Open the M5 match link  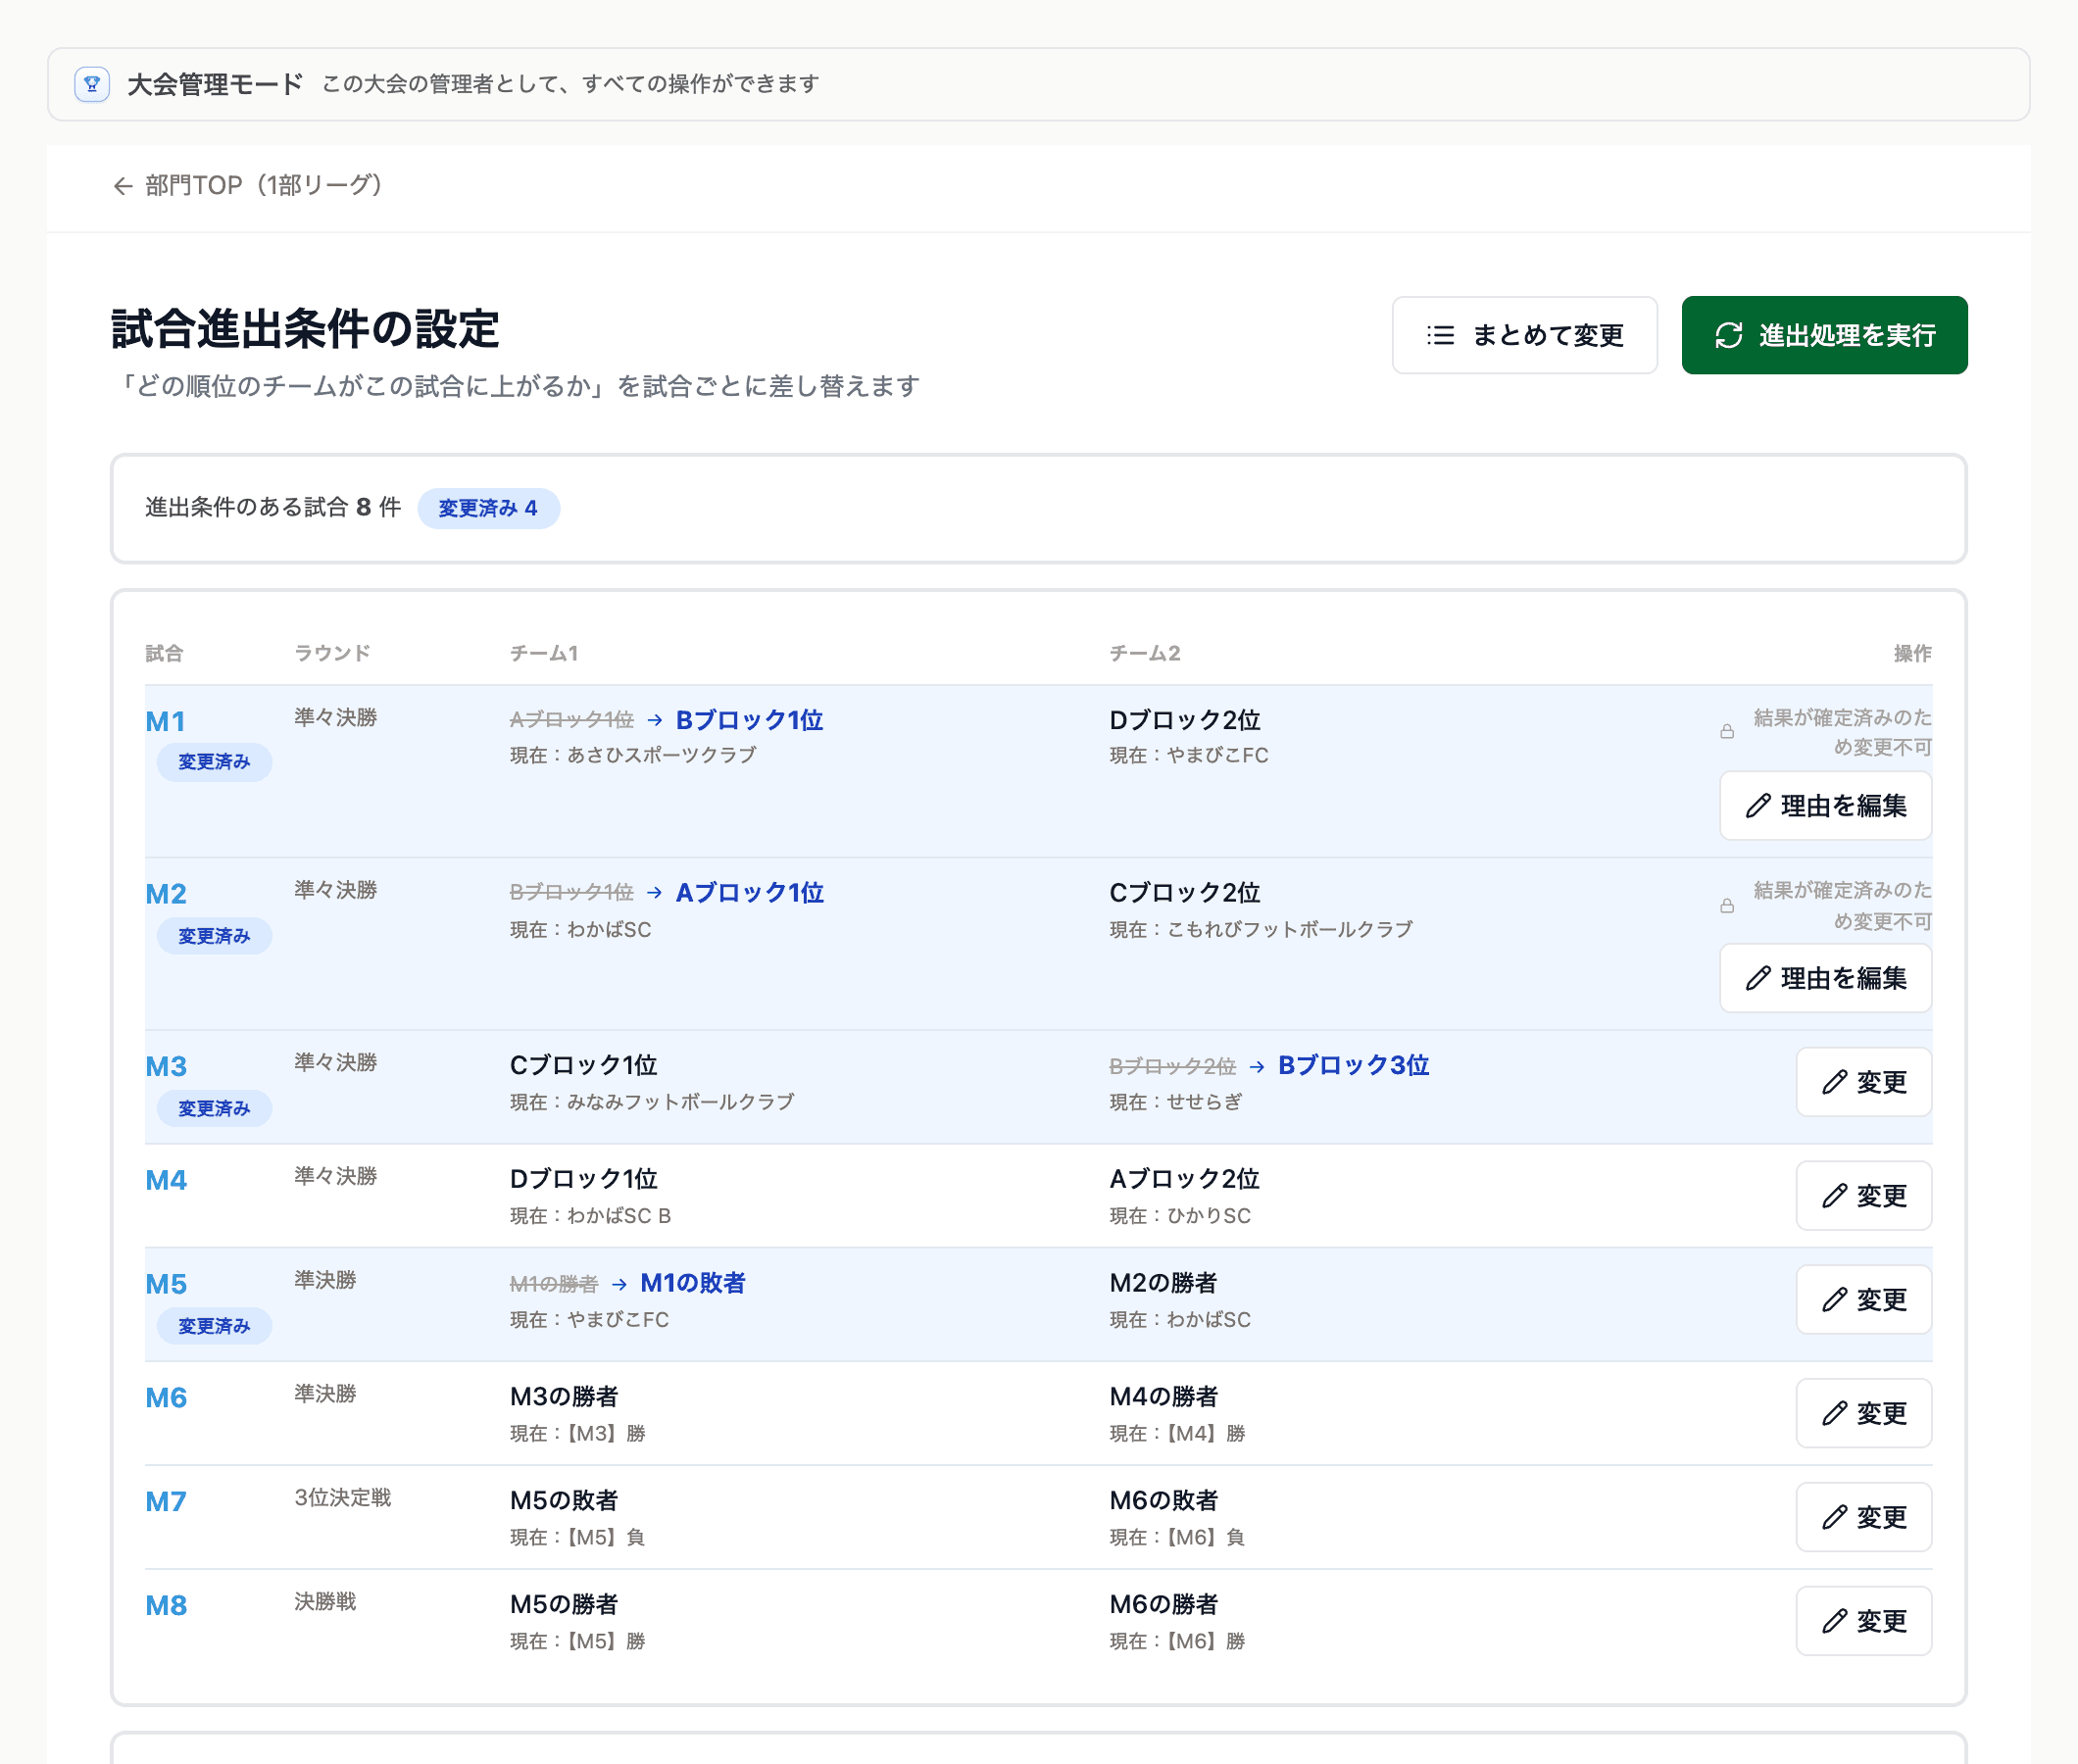[x=166, y=1284]
